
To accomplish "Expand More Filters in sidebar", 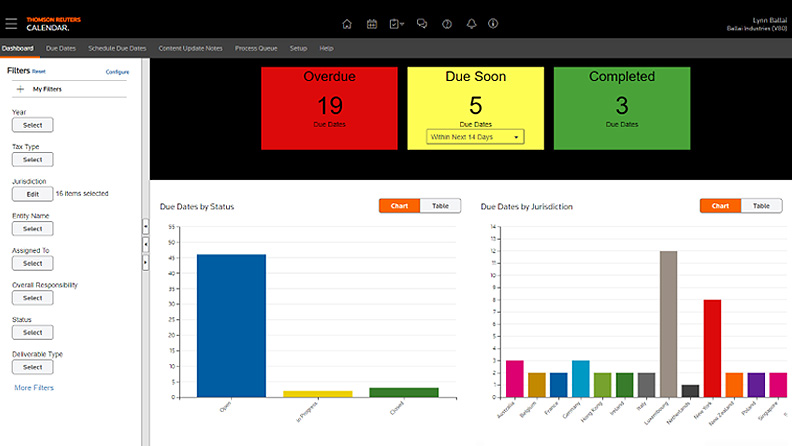I will (34, 387).
